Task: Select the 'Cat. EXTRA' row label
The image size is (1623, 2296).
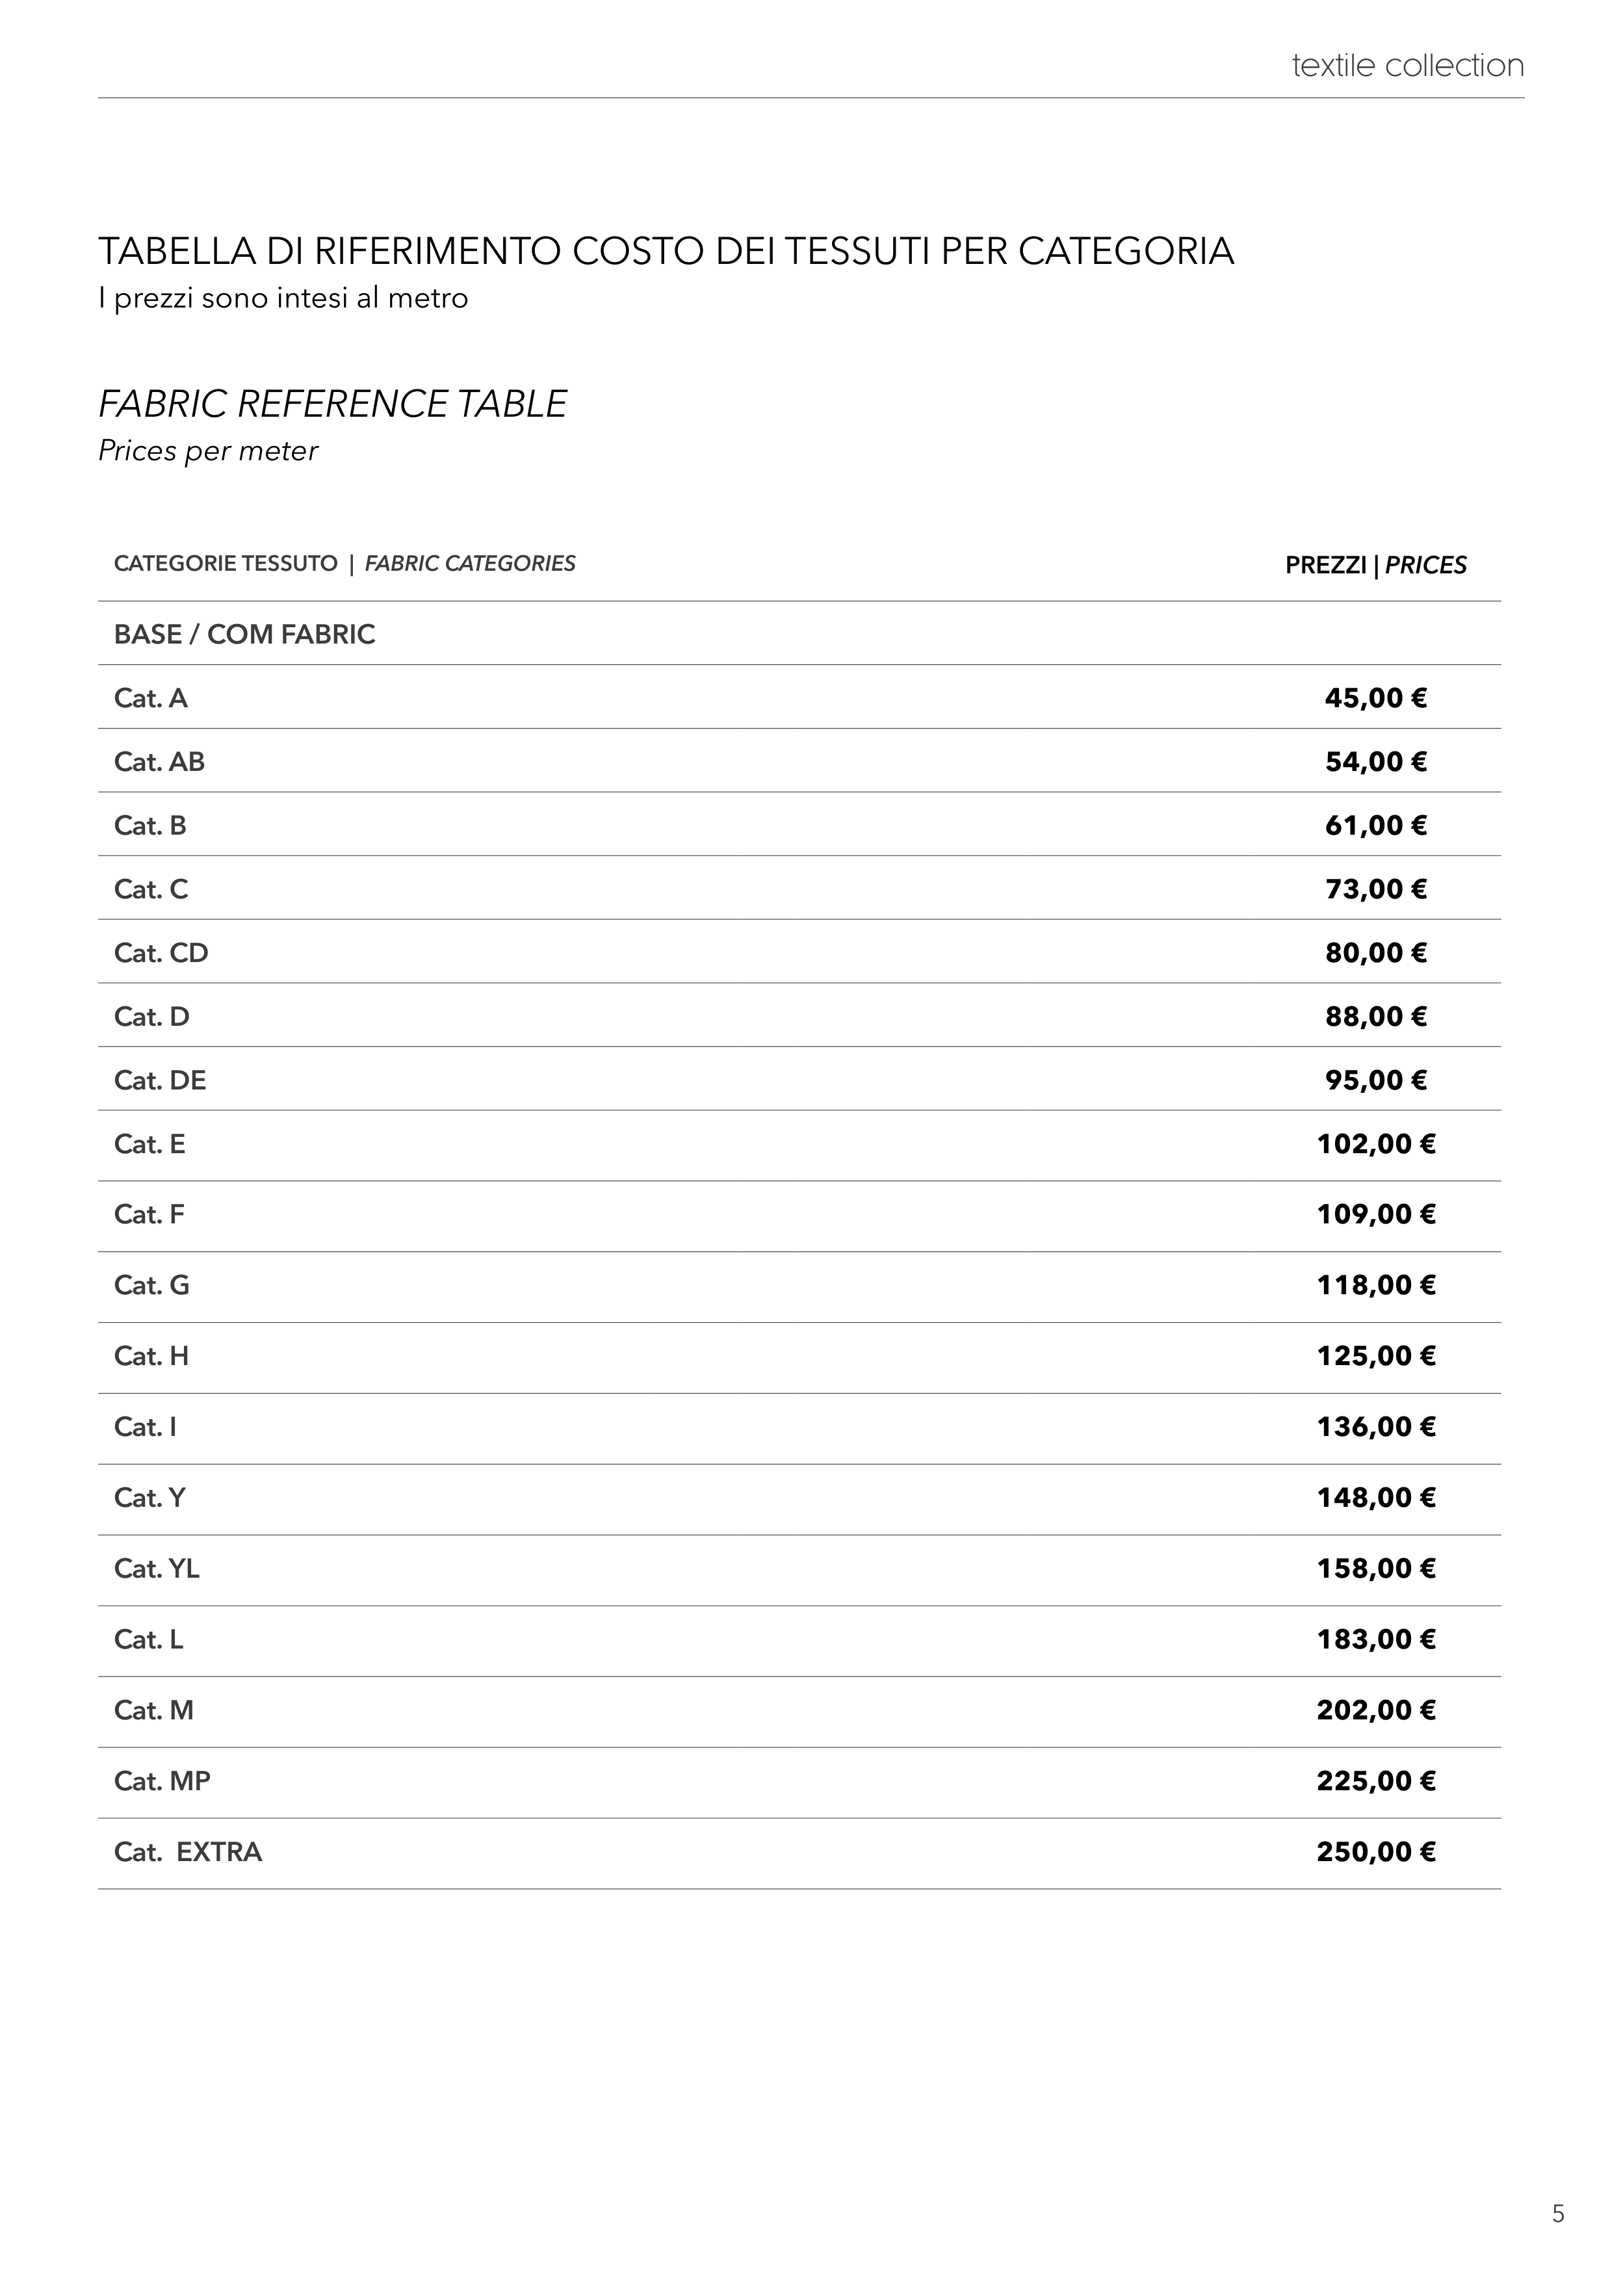Action: click(x=188, y=1852)
